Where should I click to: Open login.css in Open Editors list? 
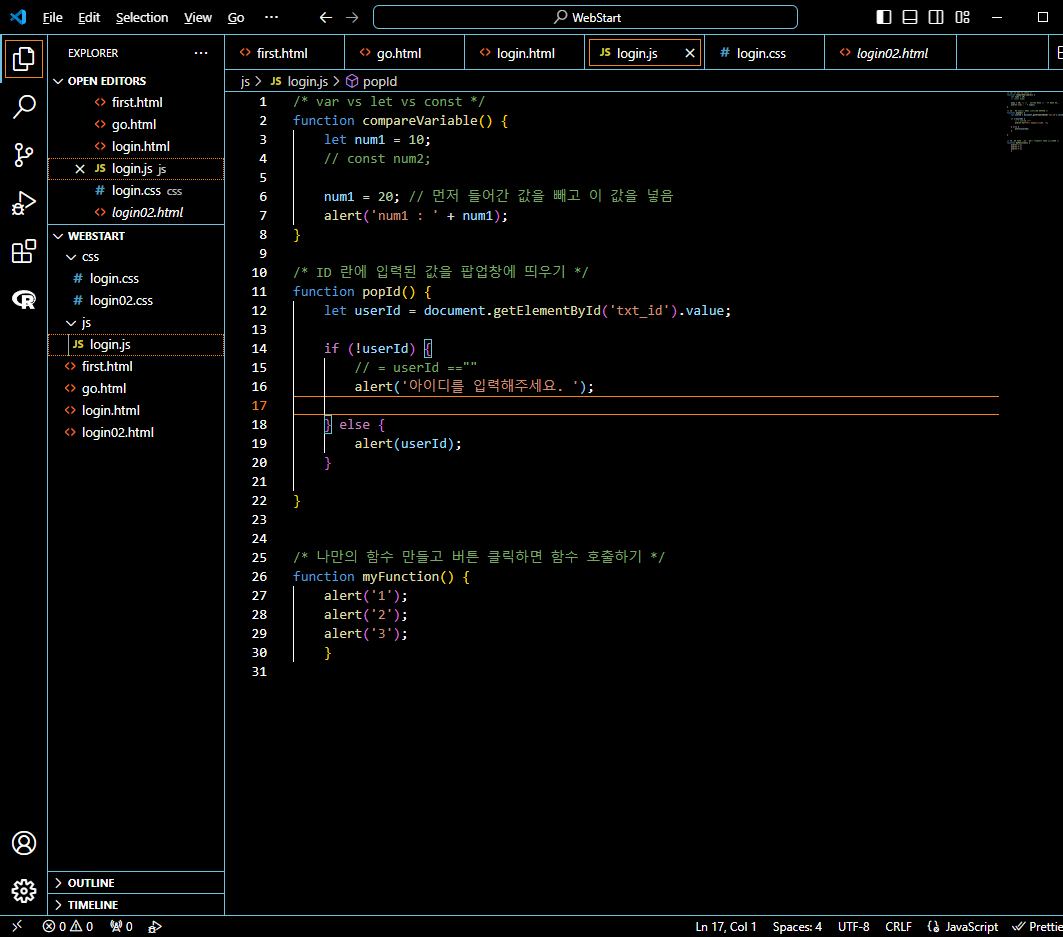click(136, 191)
